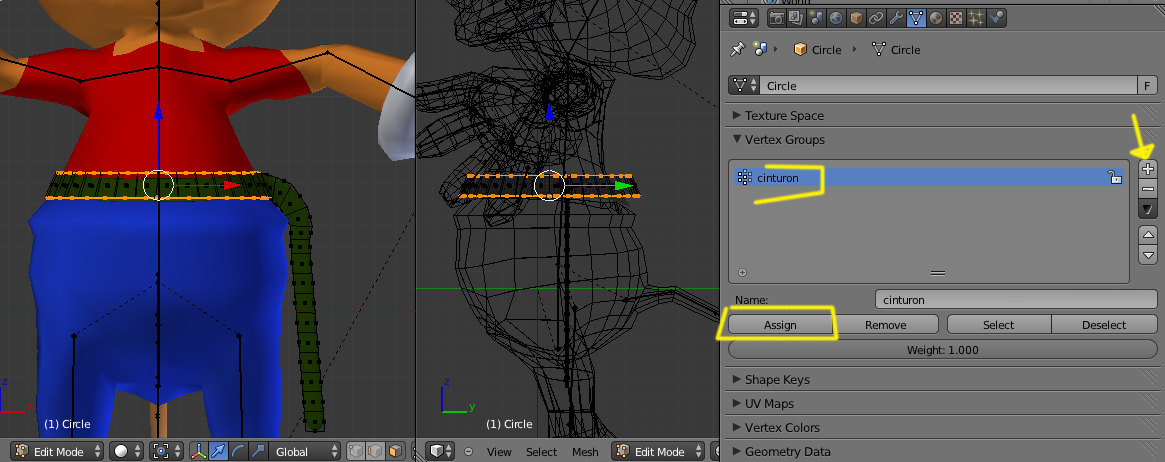The width and height of the screenshot is (1165, 462).
Task: Open the Physics properties tab
Action: pyautogui.click(x=996, y=19)
